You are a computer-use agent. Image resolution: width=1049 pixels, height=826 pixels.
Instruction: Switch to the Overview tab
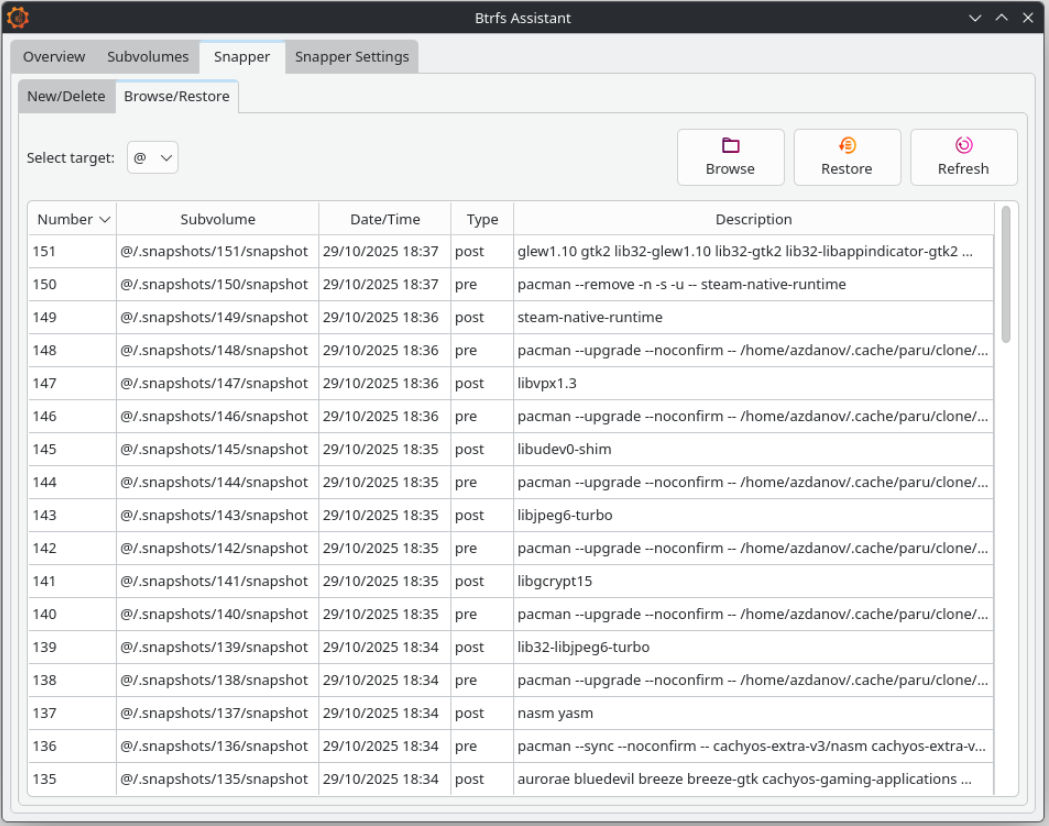coord(54,57)
